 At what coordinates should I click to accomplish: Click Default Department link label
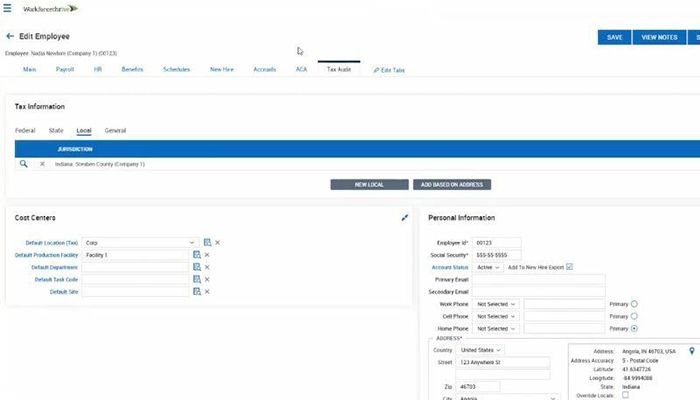coord(54,267)
